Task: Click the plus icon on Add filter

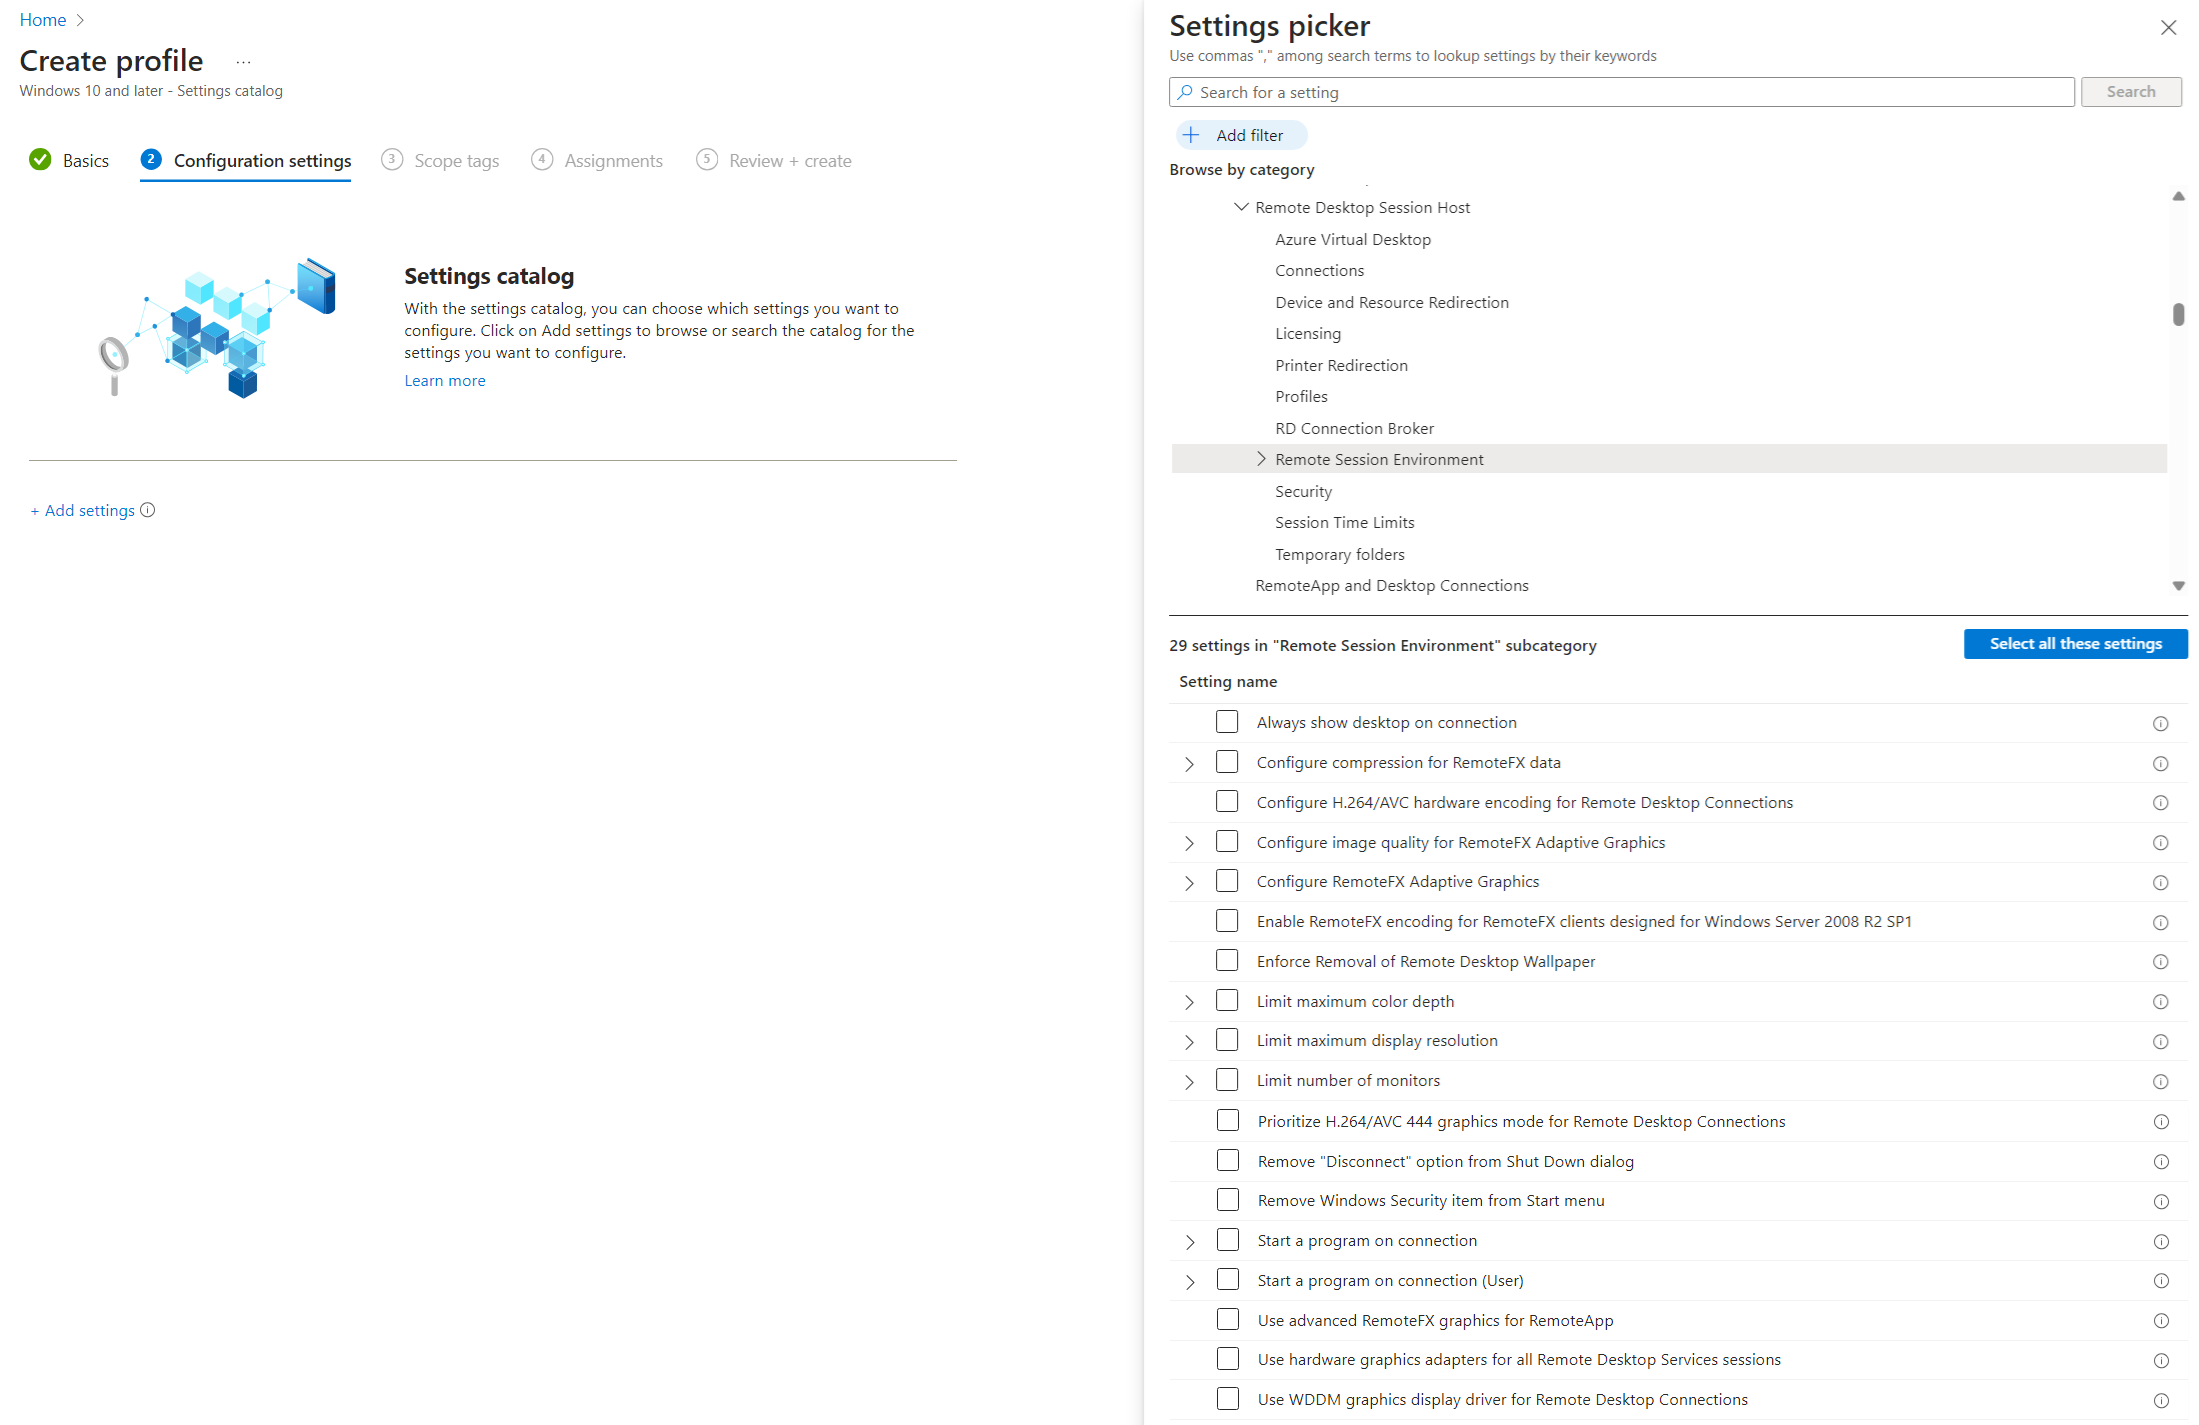Action: coord(1191,135)
